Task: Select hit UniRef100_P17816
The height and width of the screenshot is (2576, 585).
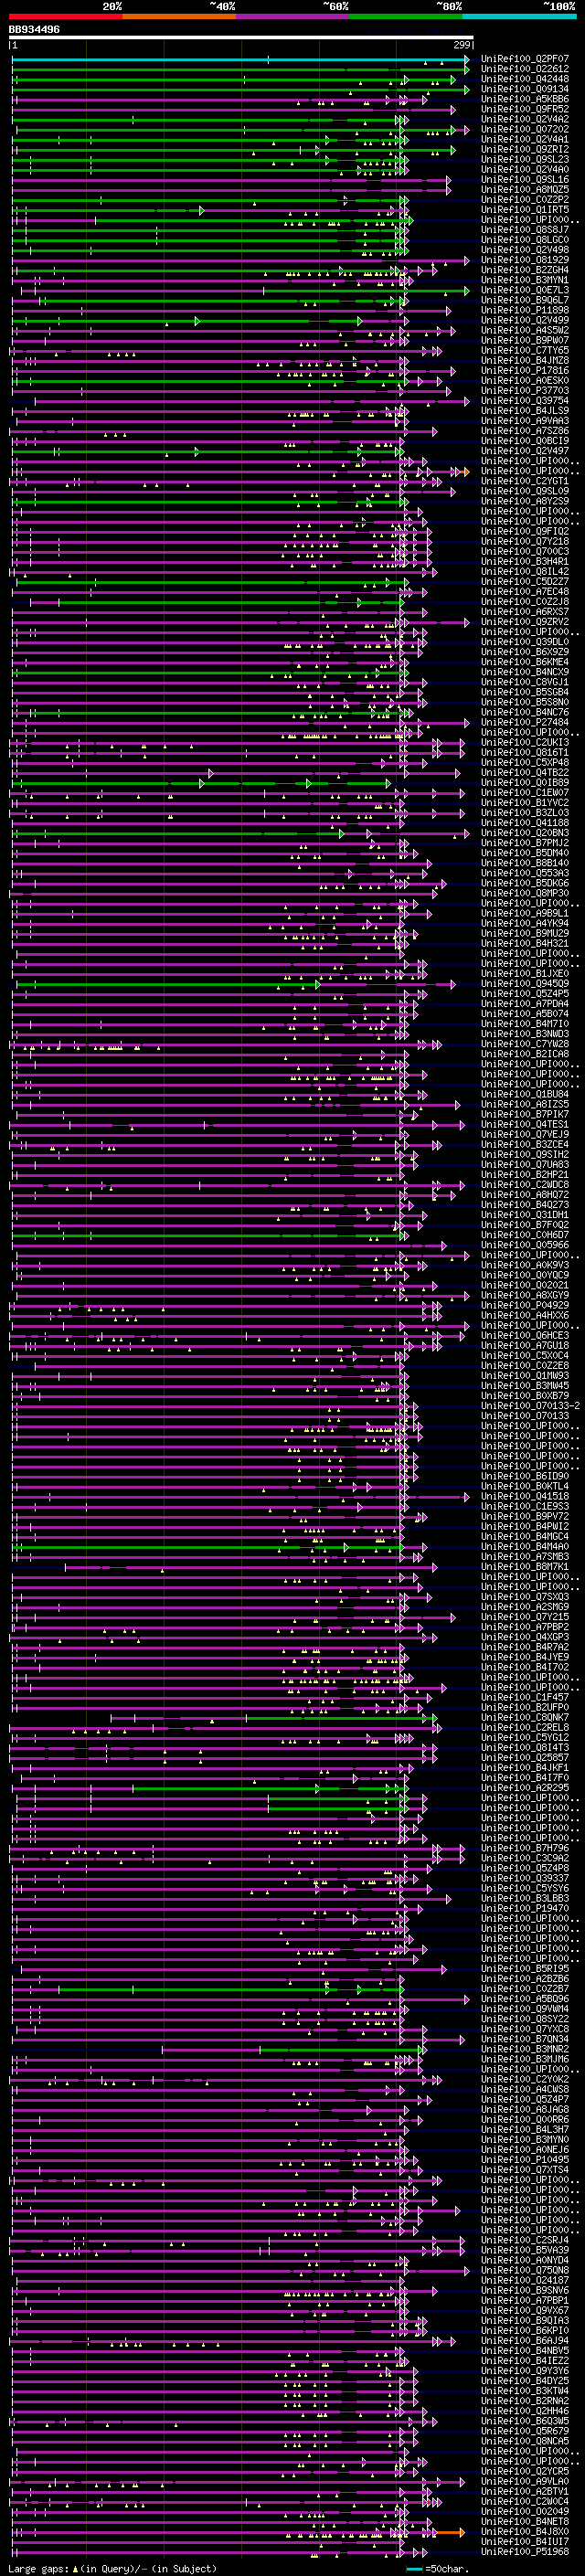Action: [x=525, y=371]
